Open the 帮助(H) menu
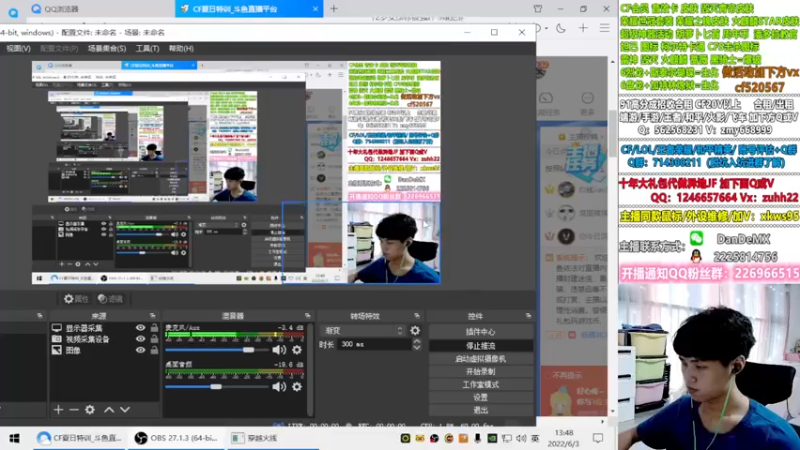 point(181,48)
